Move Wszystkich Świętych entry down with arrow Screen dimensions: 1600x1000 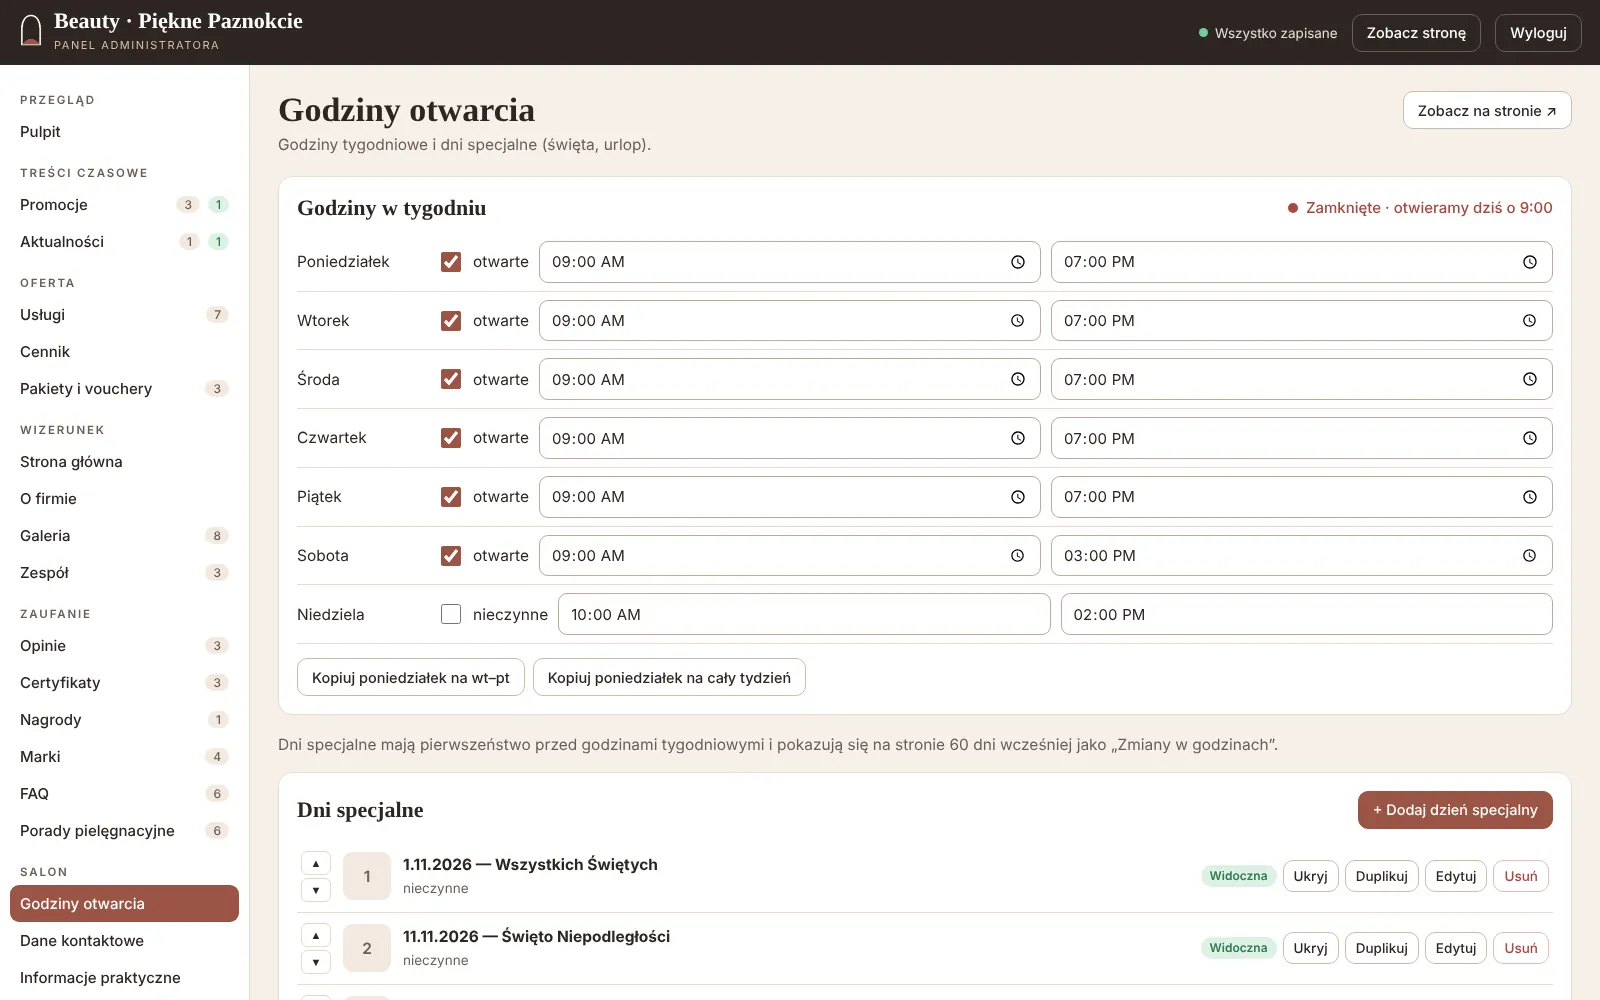click(x=316, y=890)
